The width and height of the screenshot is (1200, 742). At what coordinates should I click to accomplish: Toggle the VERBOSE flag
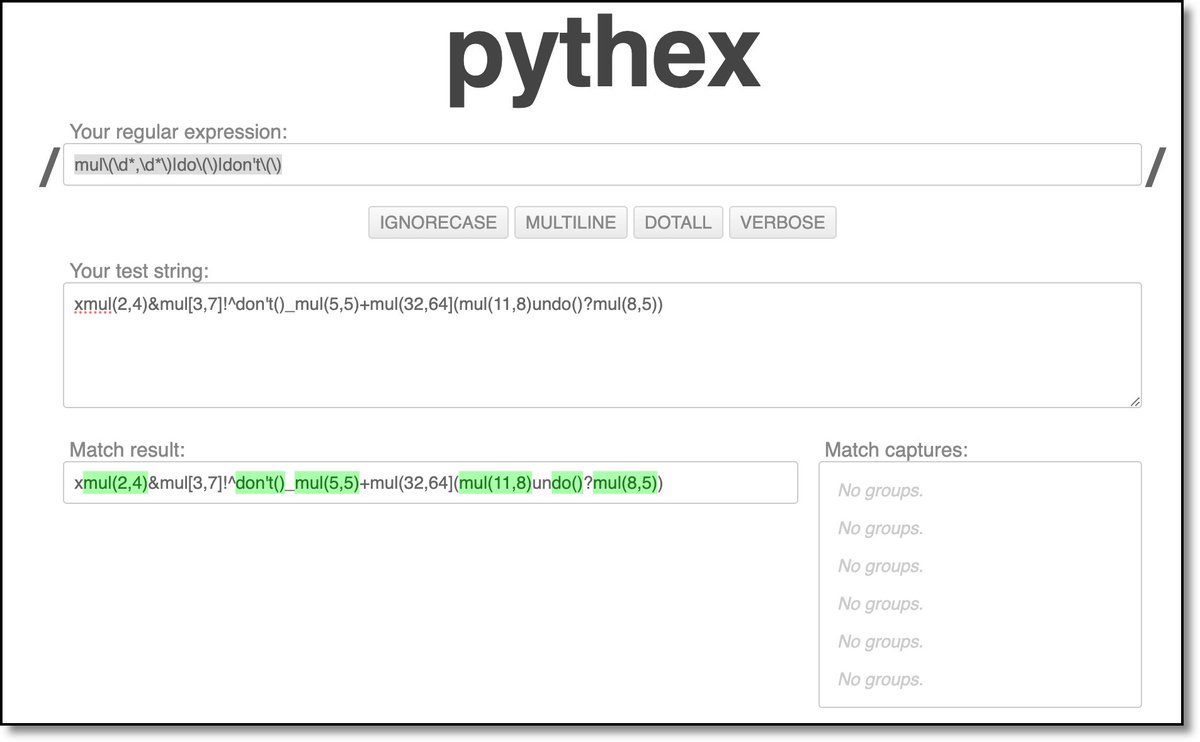782,222
